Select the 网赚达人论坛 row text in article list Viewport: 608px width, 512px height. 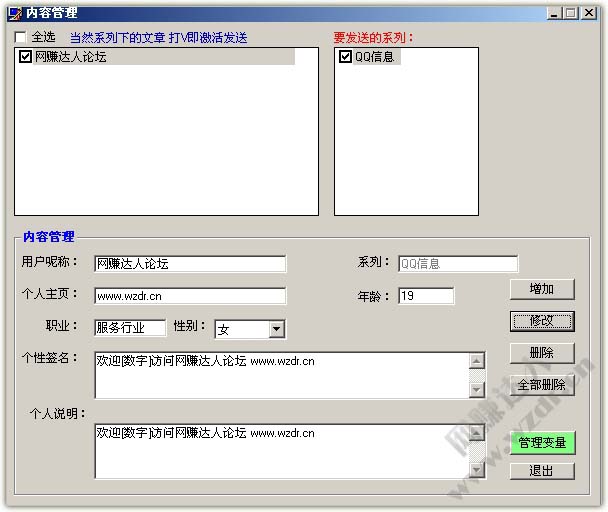pos(71,57)
